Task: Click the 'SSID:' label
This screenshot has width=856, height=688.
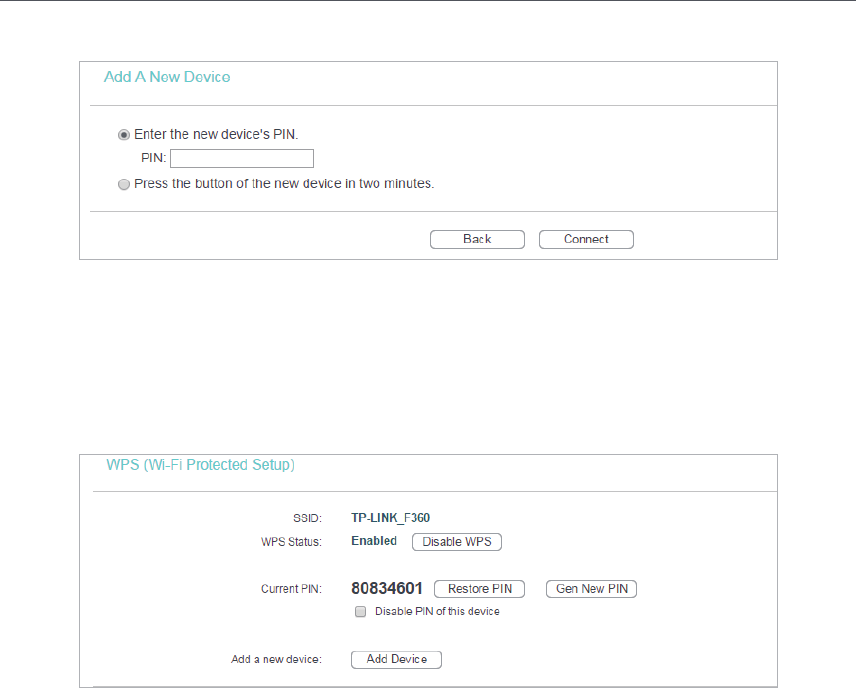Action: [307, 518]
